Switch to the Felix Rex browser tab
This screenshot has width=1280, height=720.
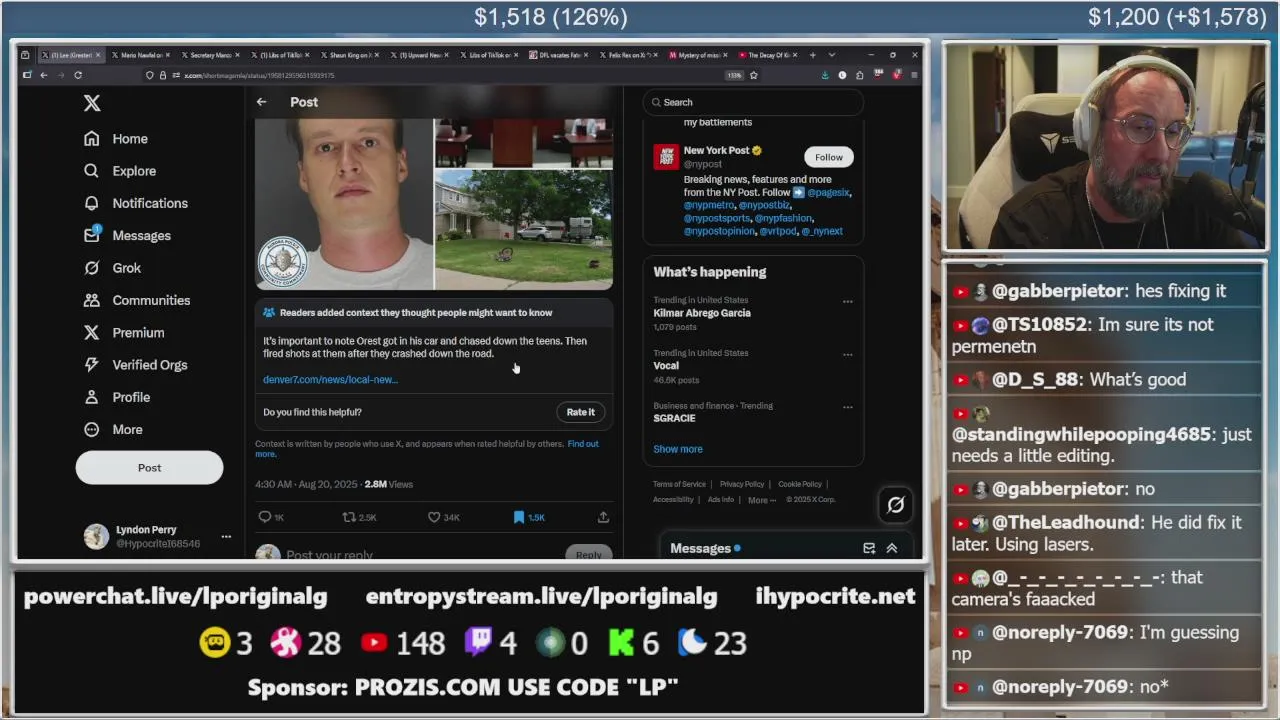[630, 55]
